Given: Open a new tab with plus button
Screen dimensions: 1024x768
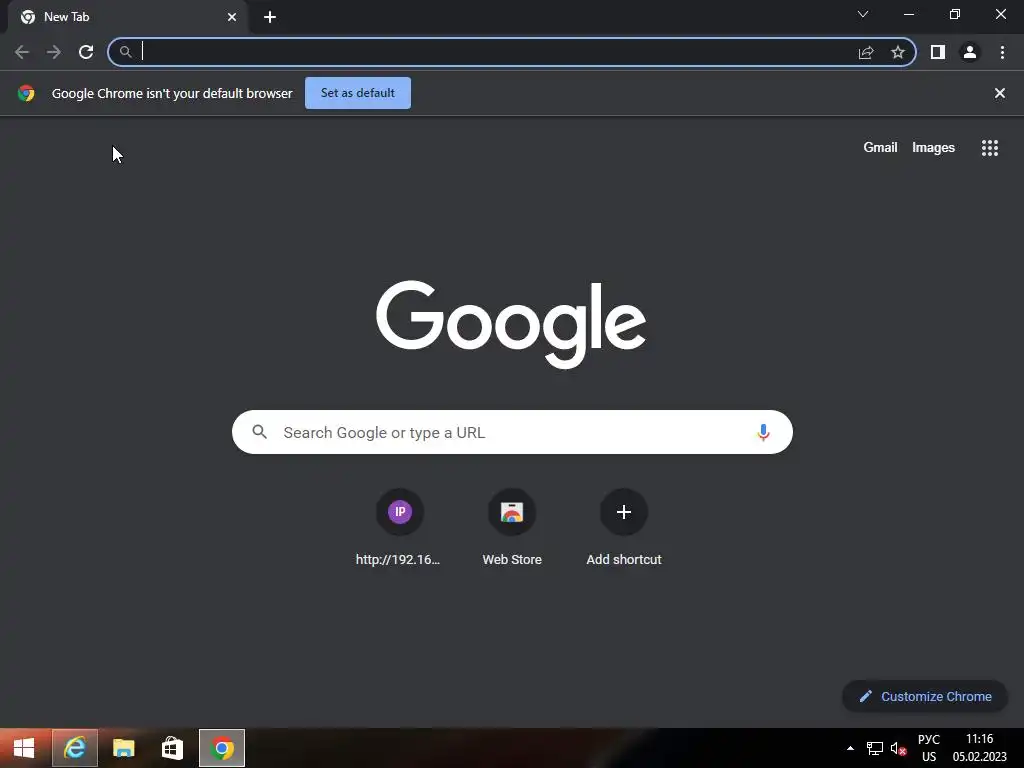Looking at the screenshot, I should pyautogui.click(x=270, y=17).
